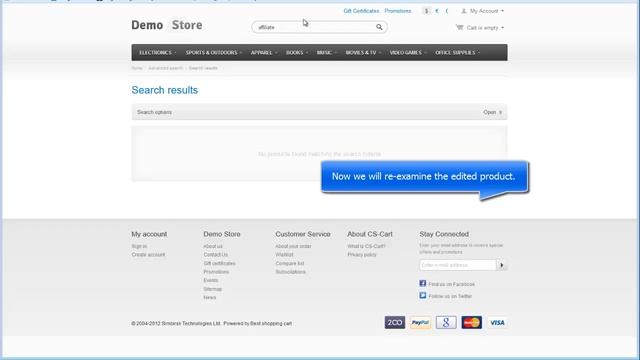The width and height of the screenshot is (640, 360).
Task: Click the Find us on Facebook link
Action: coord(451,284)
